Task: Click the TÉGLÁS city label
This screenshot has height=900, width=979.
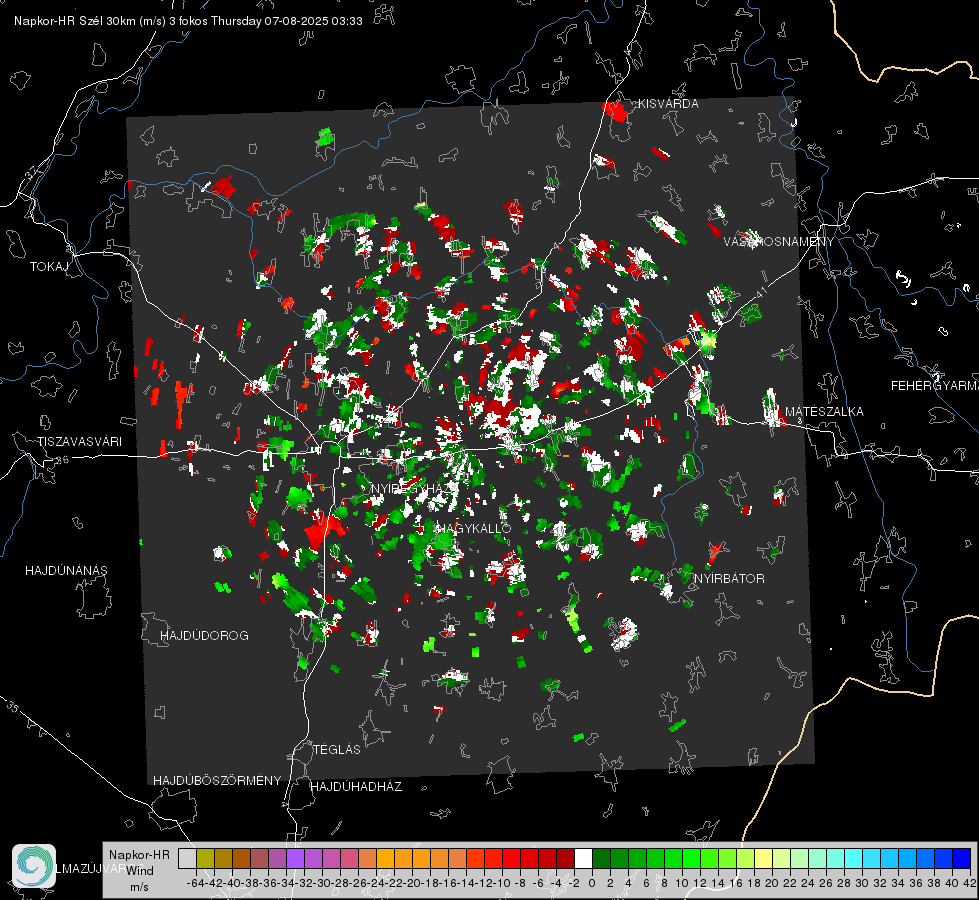Action: point(337,749)
